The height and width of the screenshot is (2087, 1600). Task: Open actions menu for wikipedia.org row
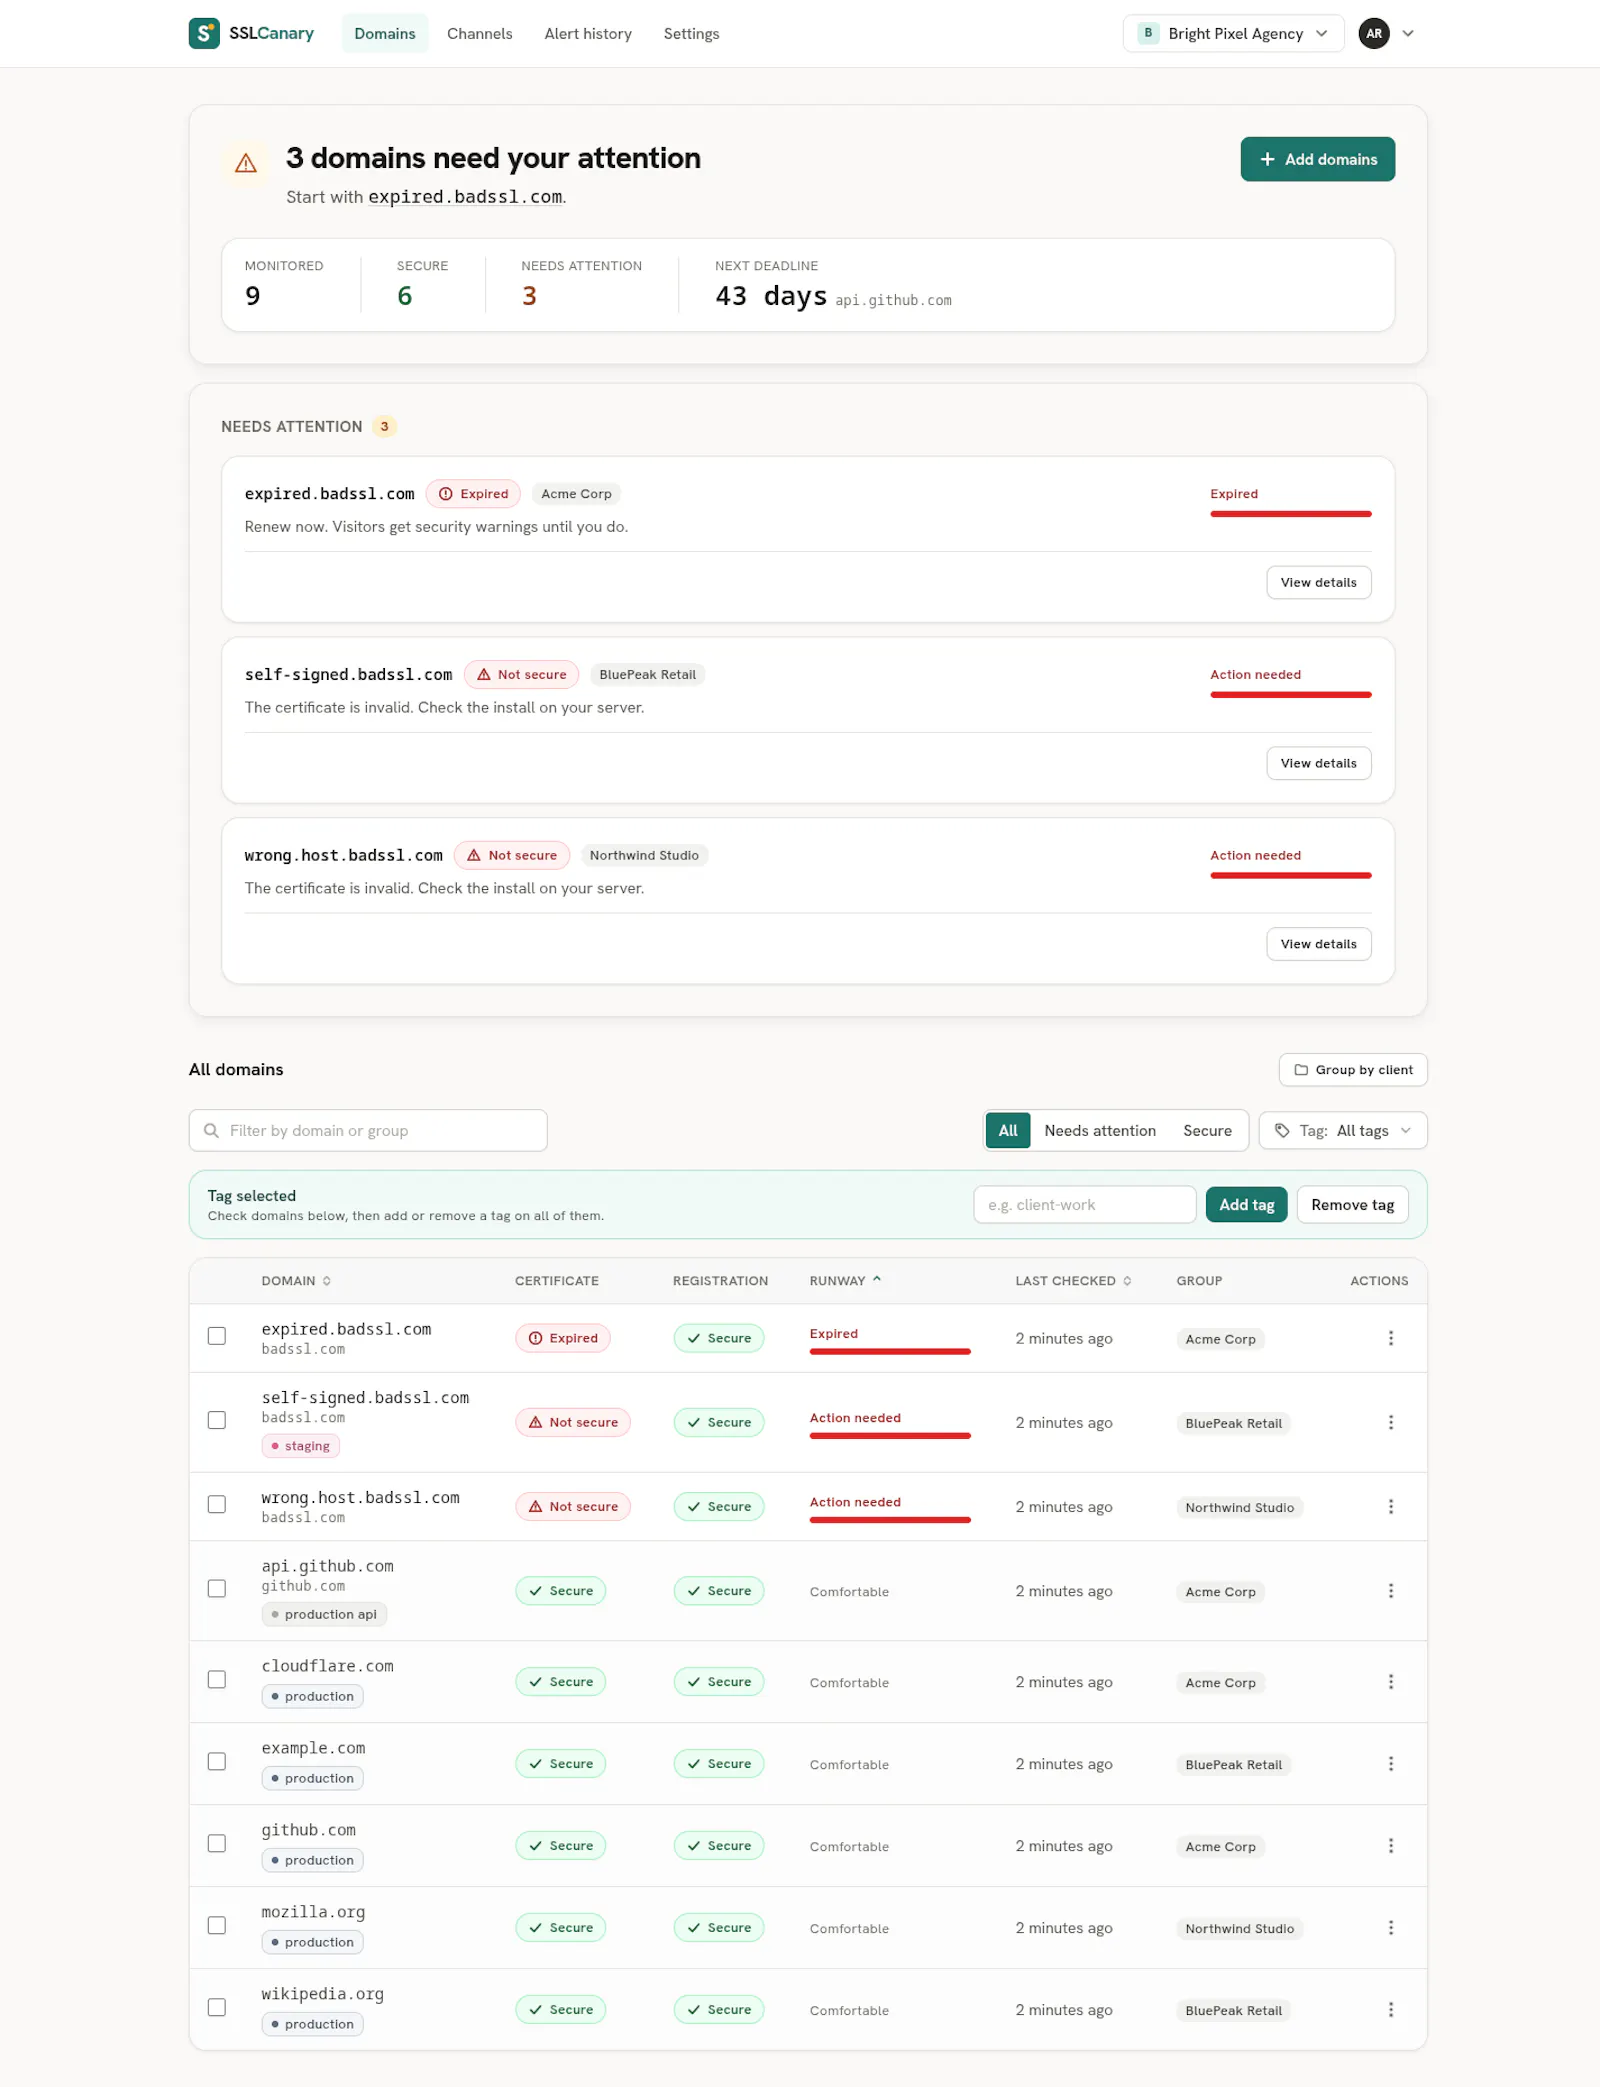(1390, 2009)
